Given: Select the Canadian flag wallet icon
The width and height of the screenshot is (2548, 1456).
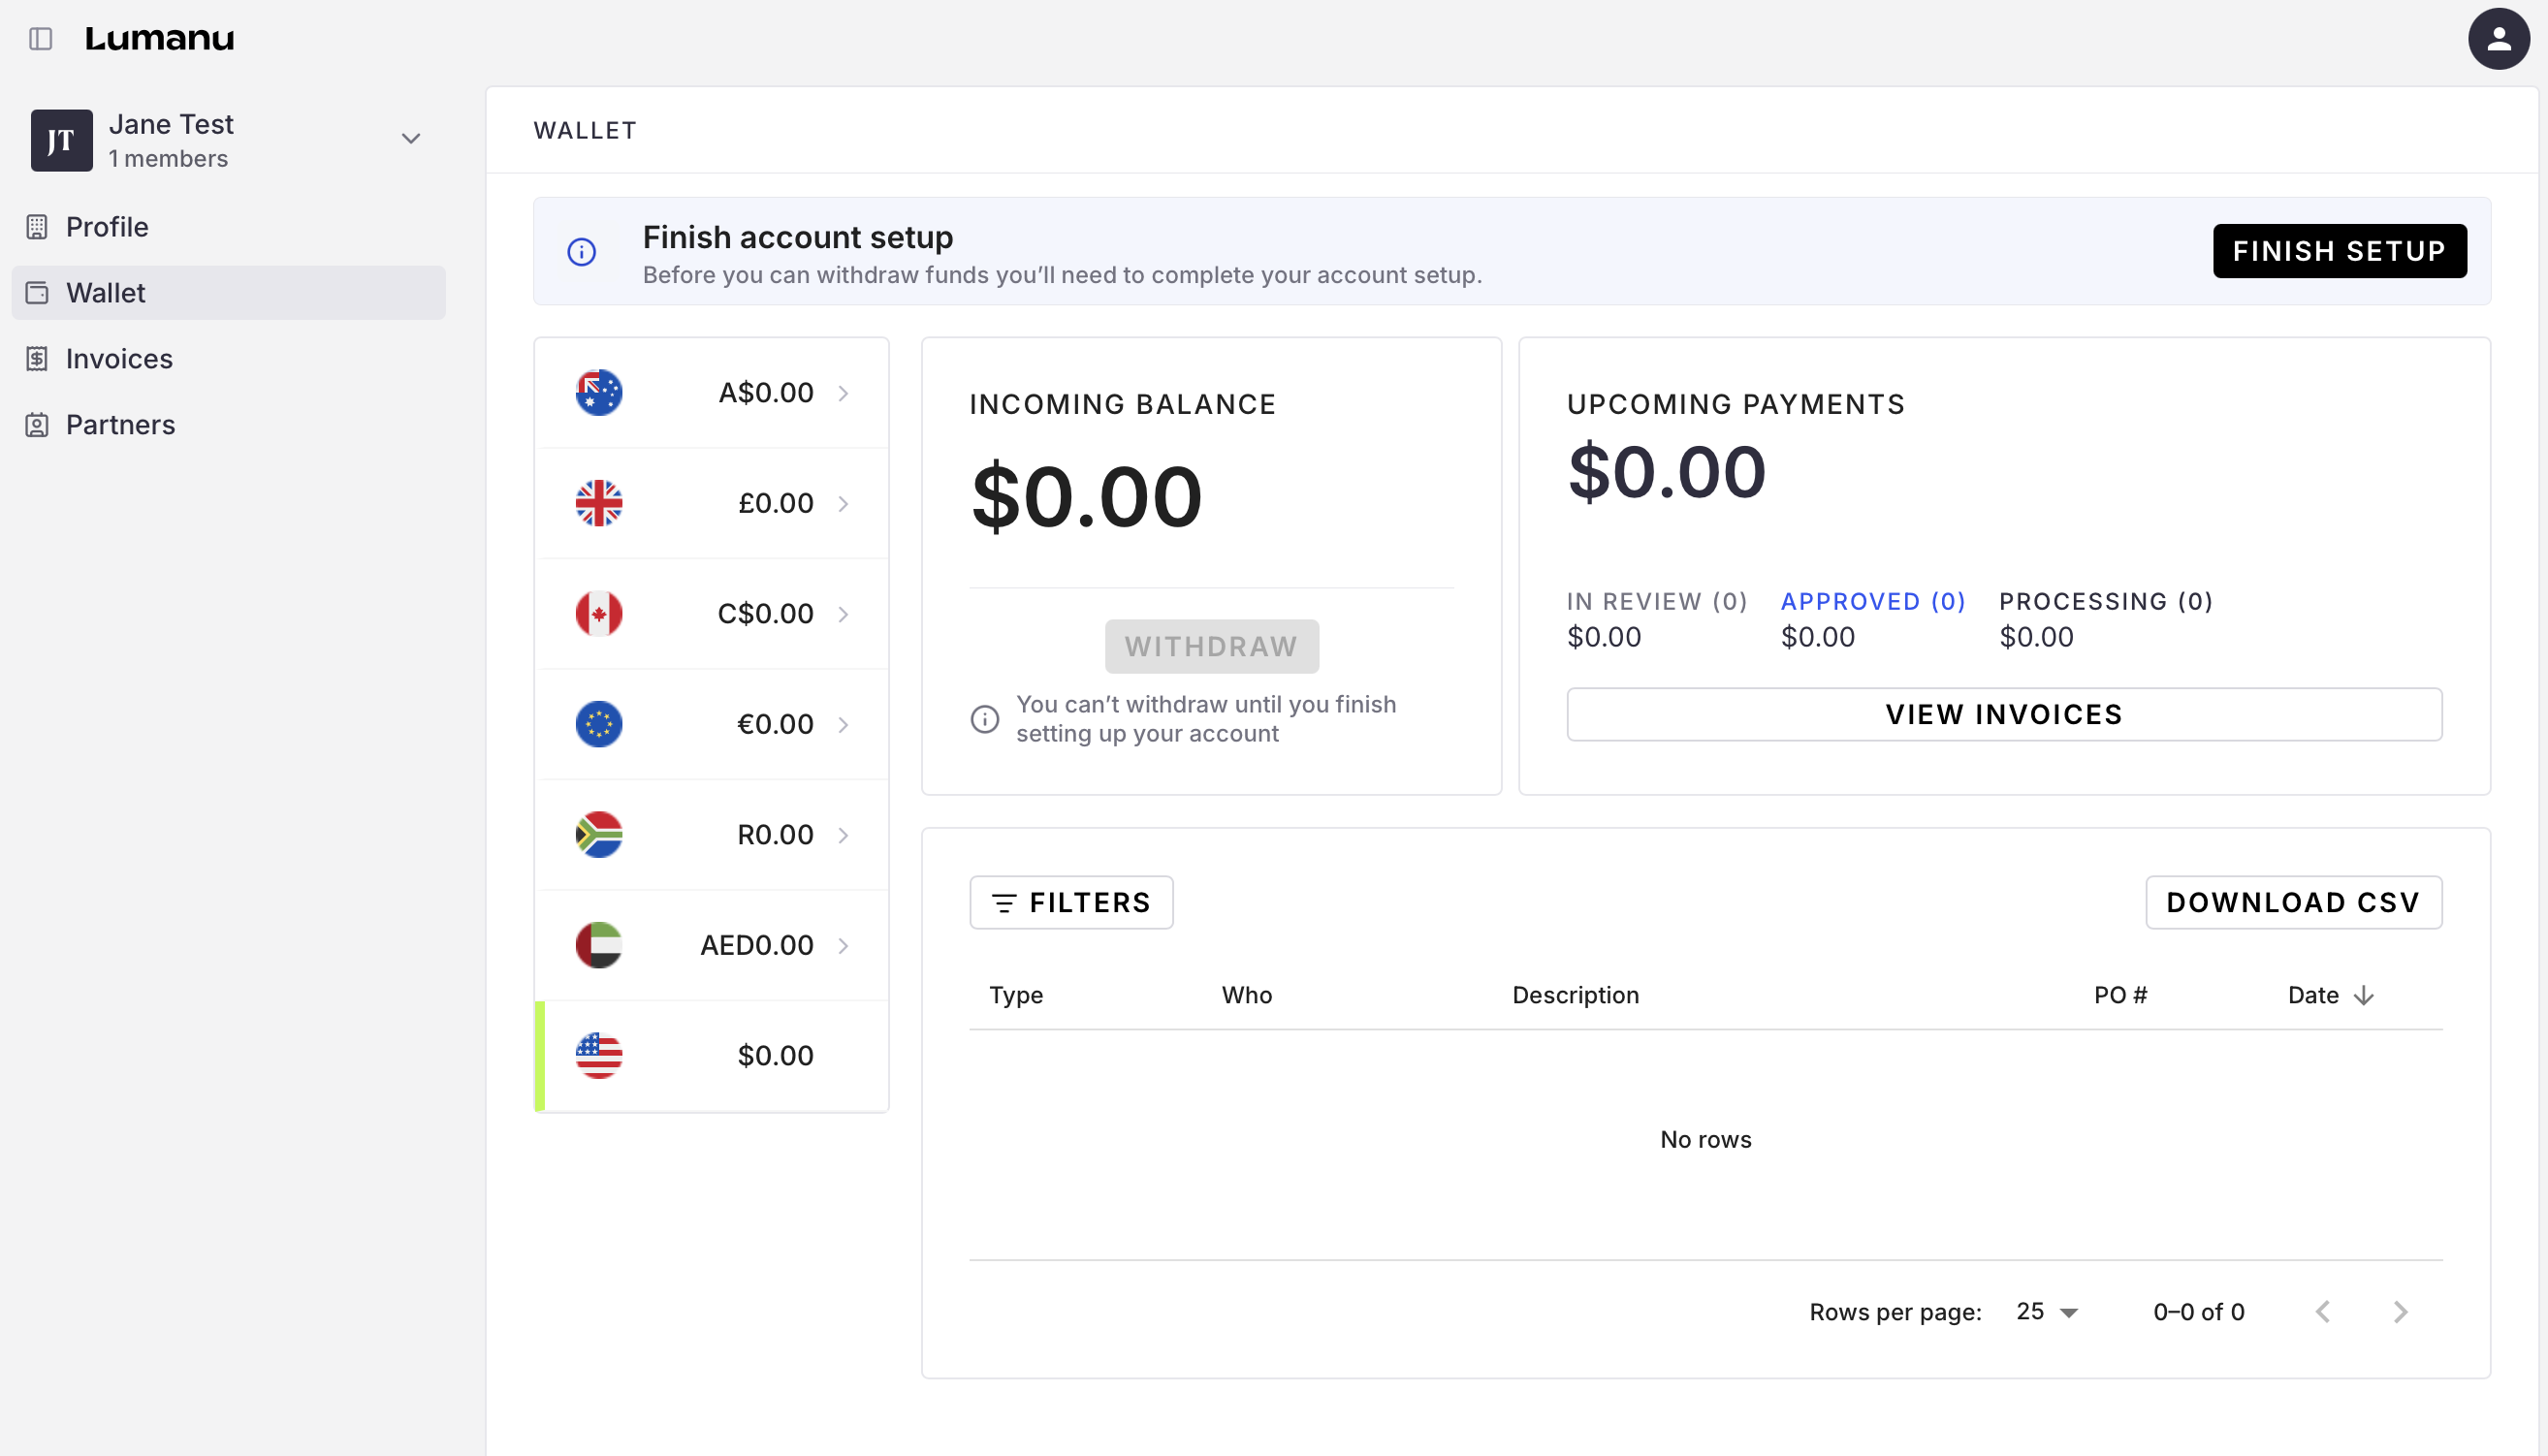Looking at the screenshot, I should tap(599, 613).
